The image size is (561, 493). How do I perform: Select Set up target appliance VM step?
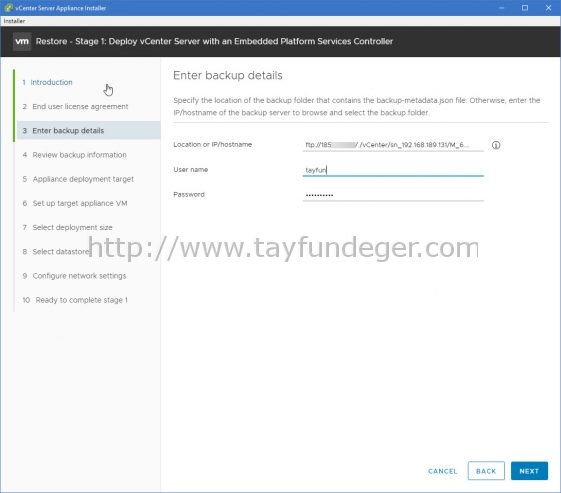coord(80,203)
